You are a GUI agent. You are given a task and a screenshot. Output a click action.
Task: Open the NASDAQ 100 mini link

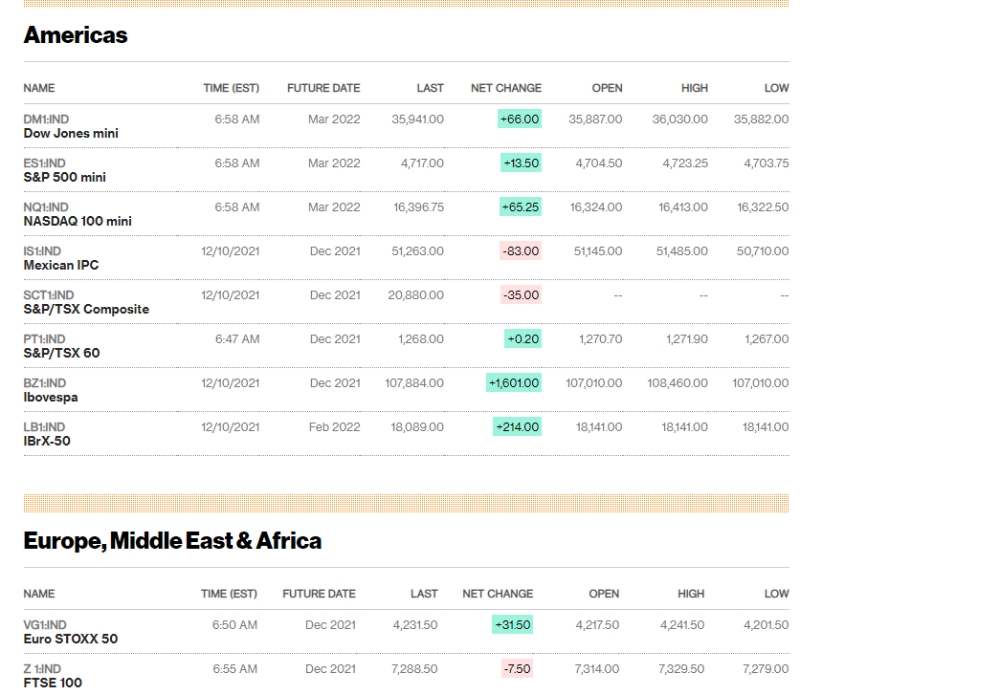click(78, 221)
